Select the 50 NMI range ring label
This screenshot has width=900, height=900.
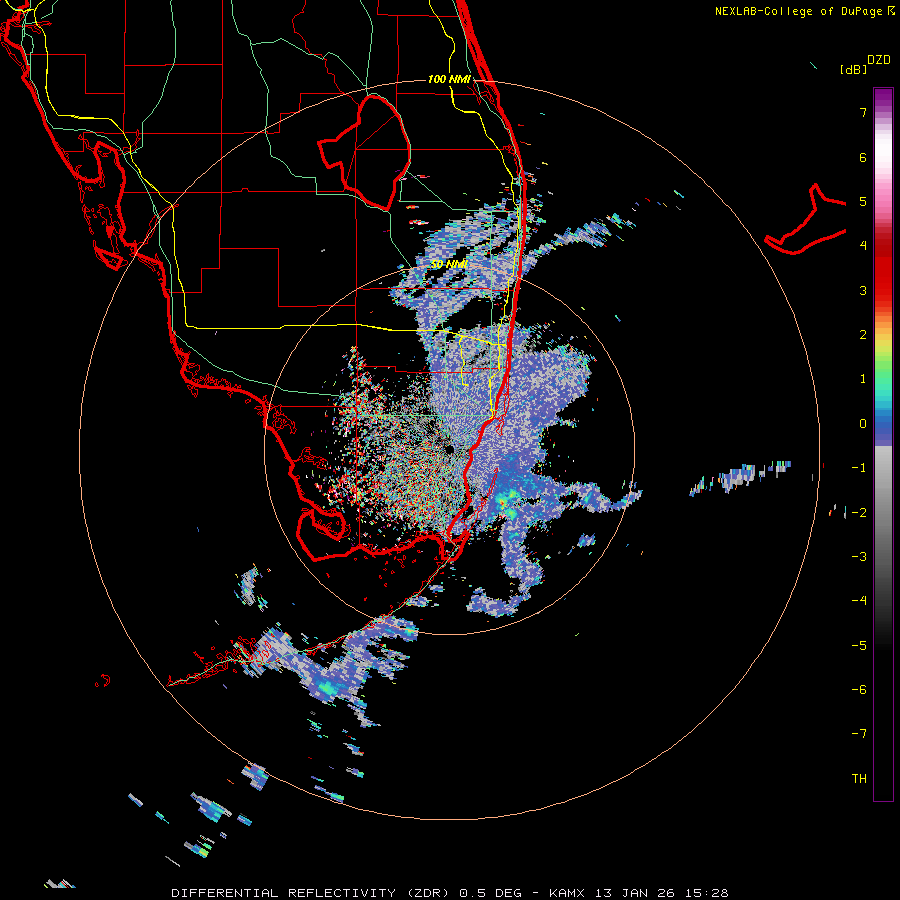(x=449, y=264)
